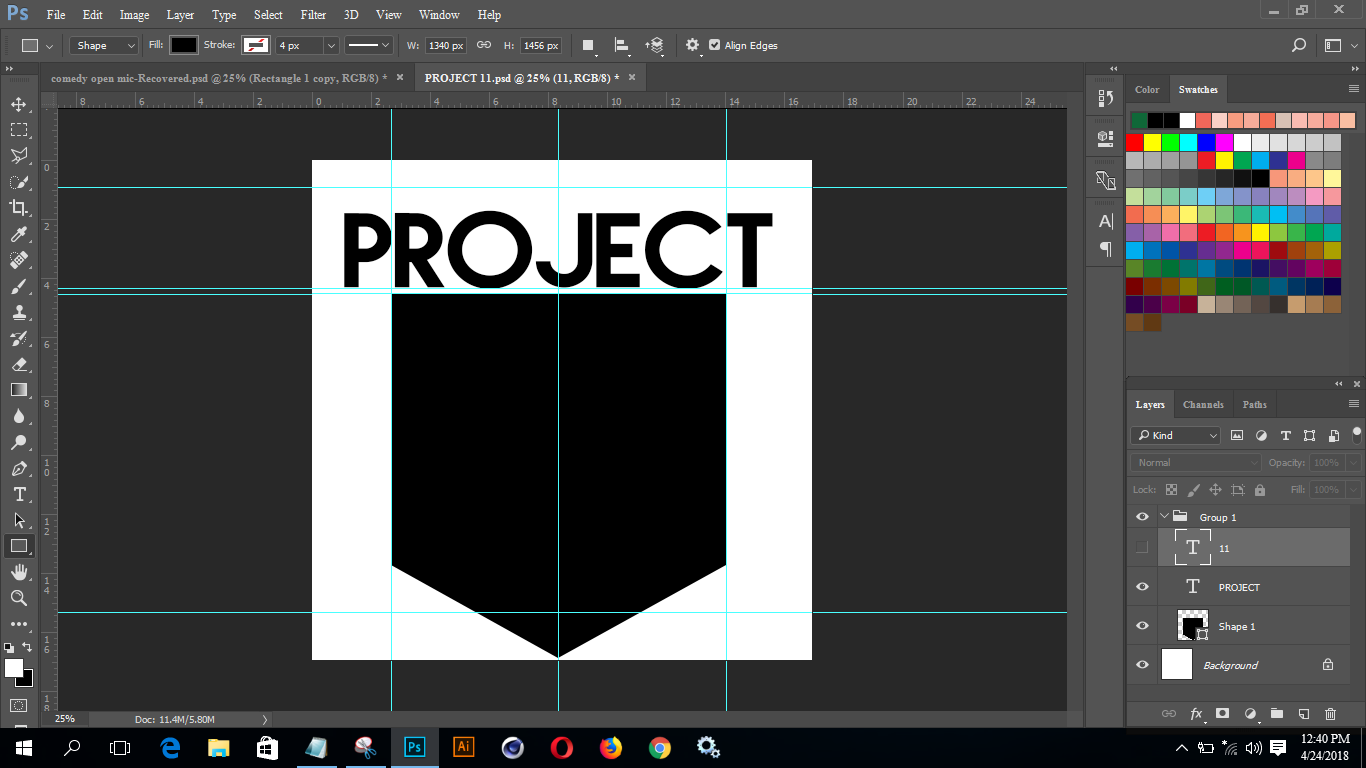Screen dimensions: 1366x768
Task: Select the Crop tool
Action: click(x=19, y=208)
